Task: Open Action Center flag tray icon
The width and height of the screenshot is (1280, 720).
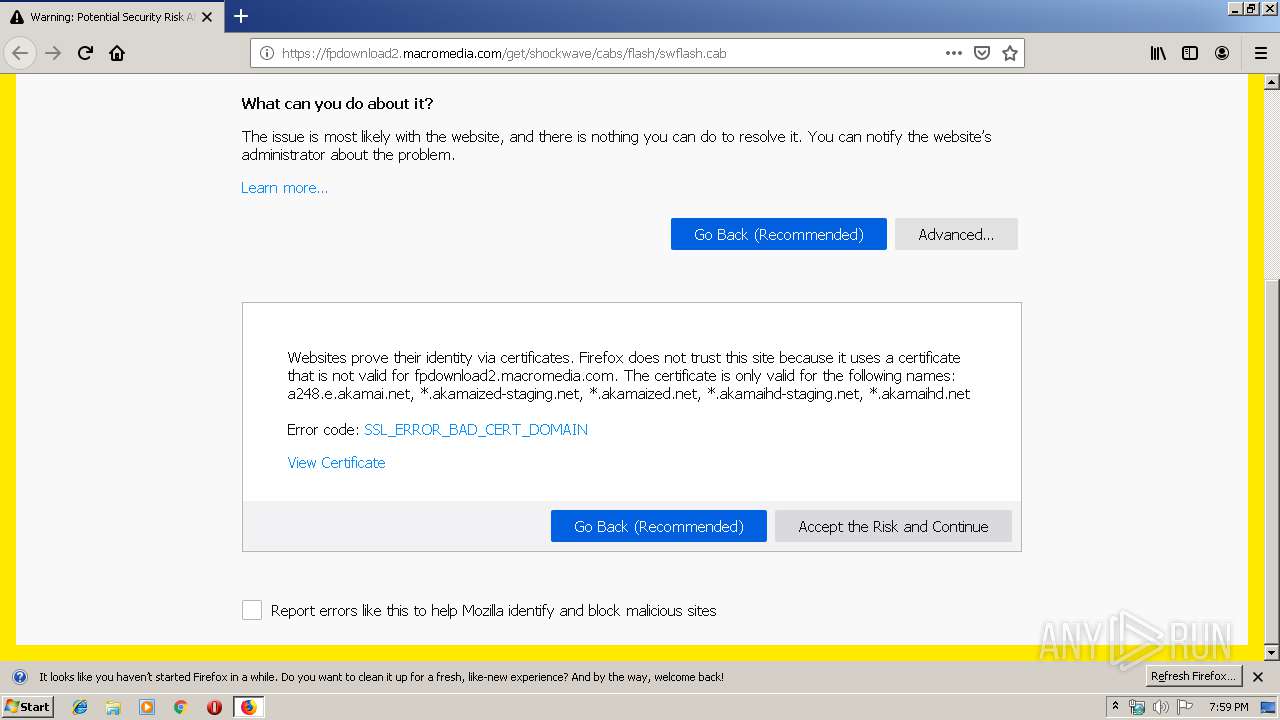Action: 1185,707
